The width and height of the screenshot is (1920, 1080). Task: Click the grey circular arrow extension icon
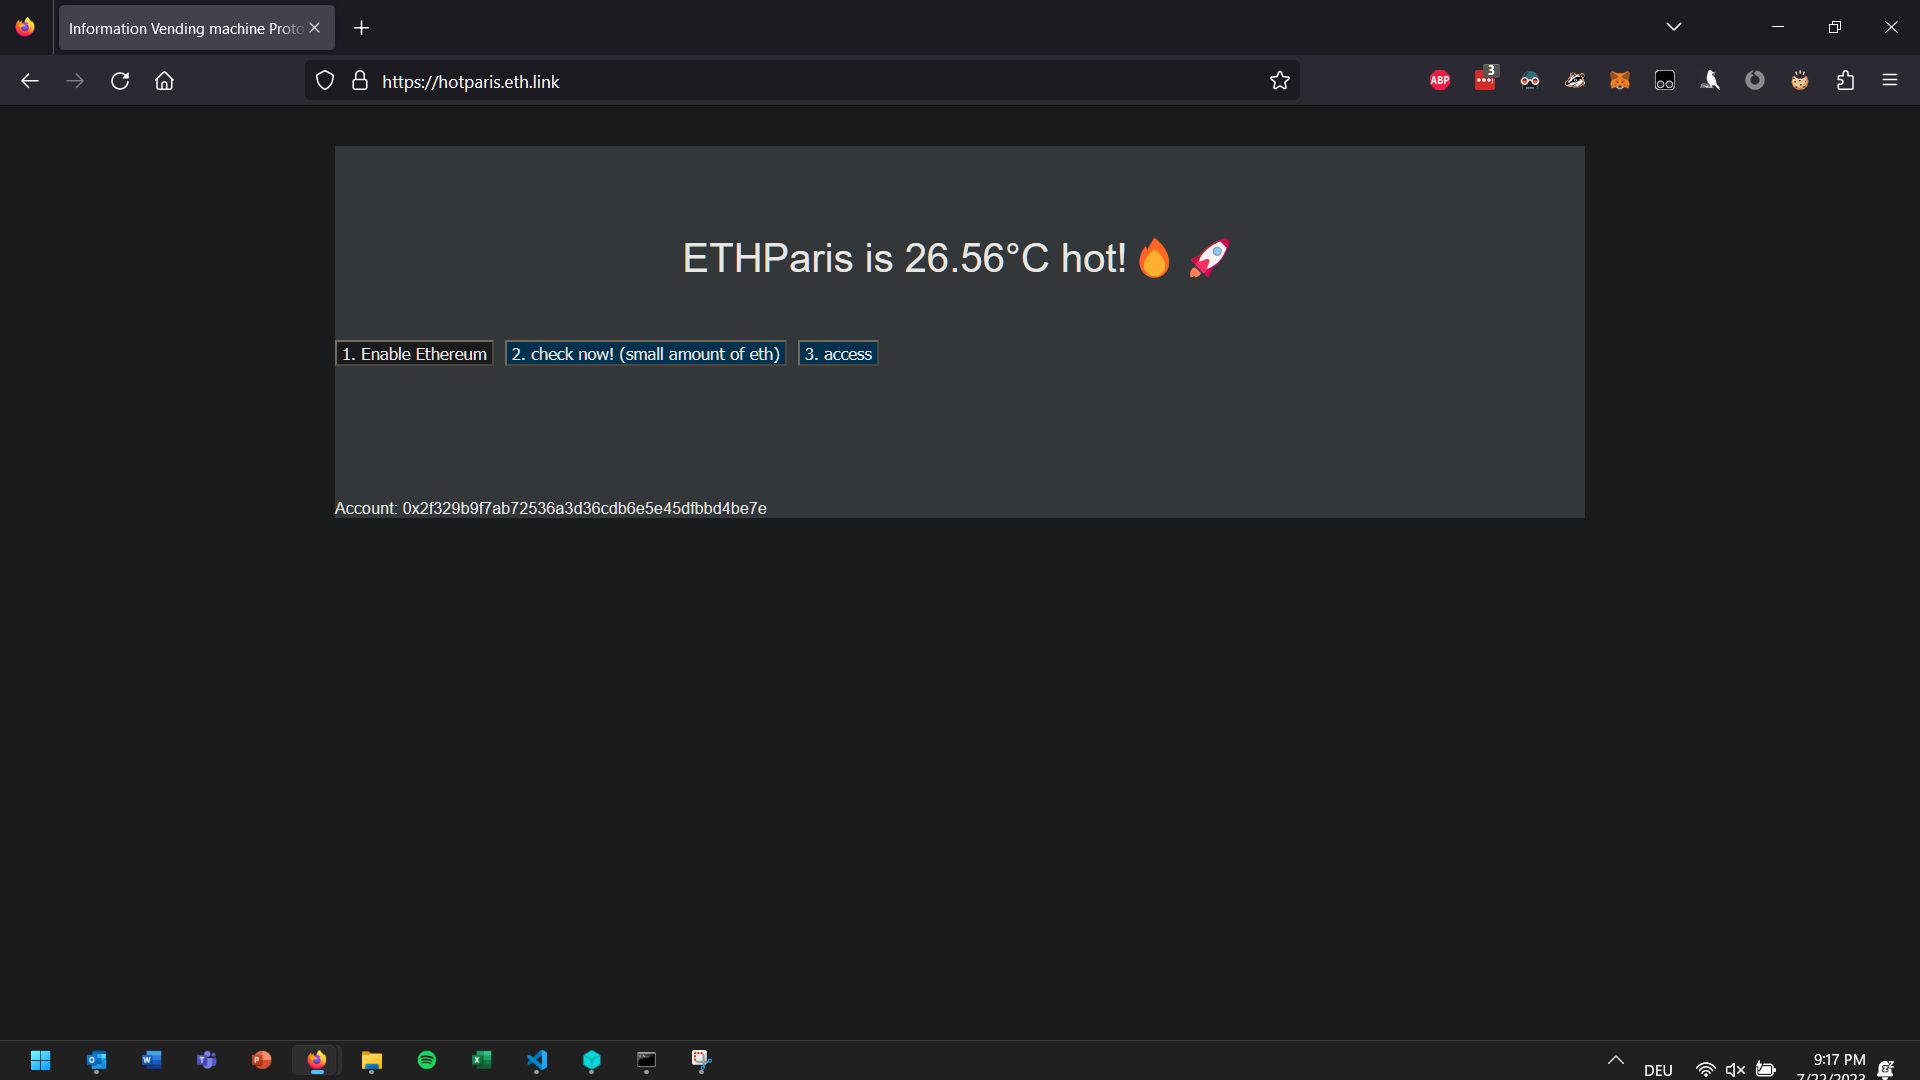pyautogui.click(x=1755, y=81)
